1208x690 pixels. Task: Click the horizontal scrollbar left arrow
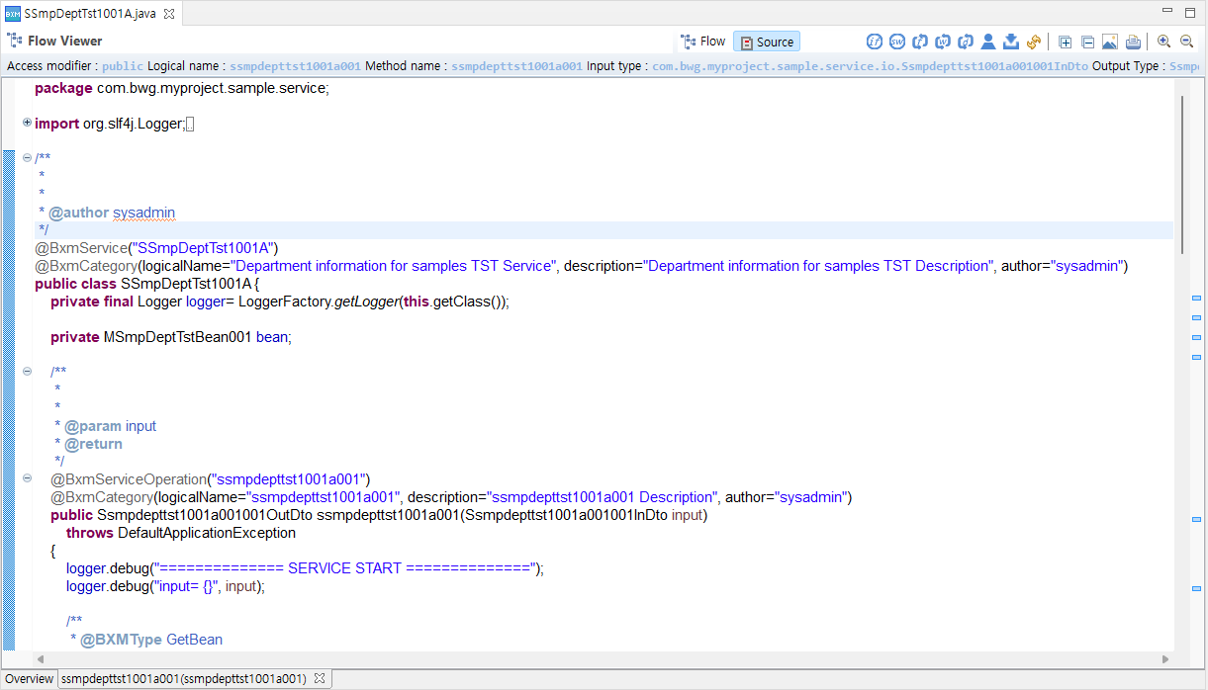click(x=40, y=659)
